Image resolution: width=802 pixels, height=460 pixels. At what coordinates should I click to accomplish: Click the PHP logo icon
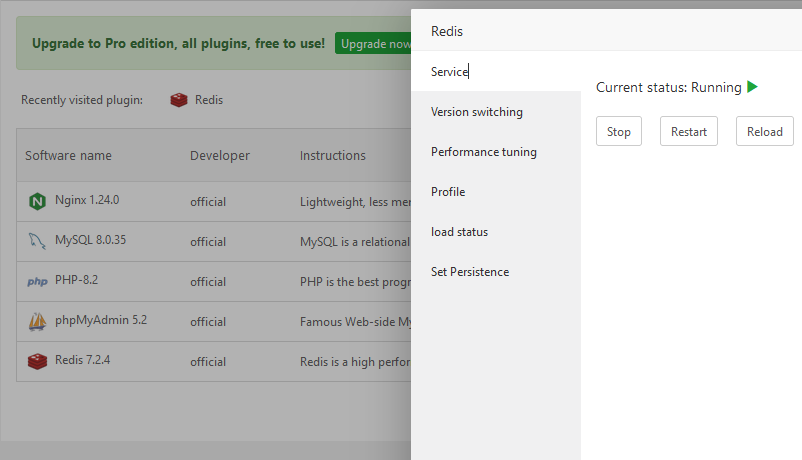pyautogui.click(x=38, y=282)
